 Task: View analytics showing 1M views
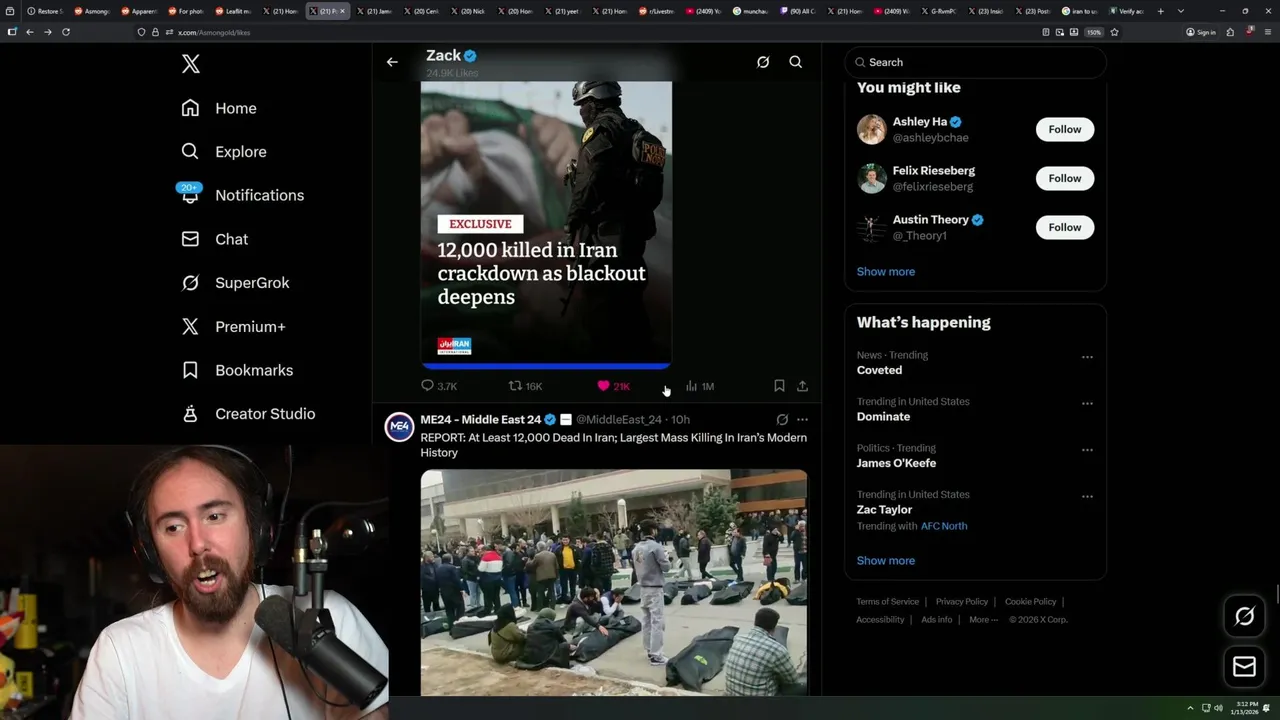point(700,386)
